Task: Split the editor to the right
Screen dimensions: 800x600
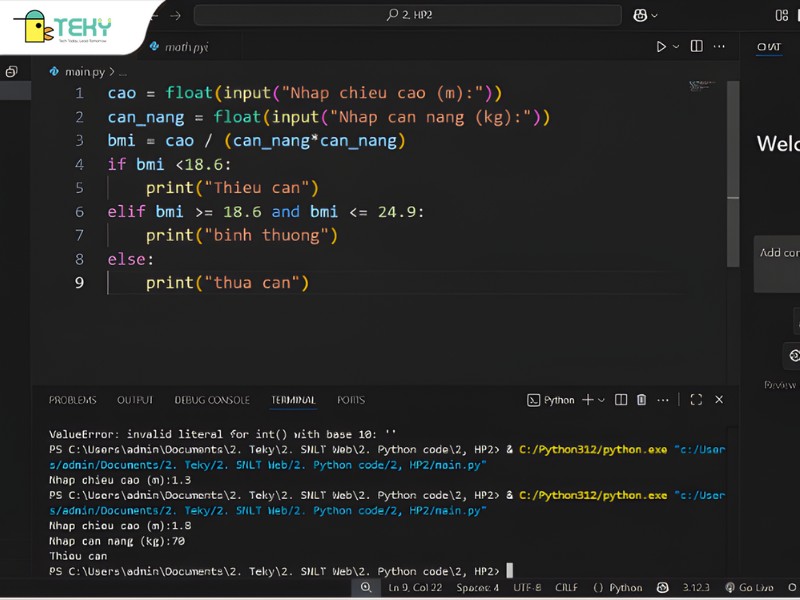Action: tap(696, 47)
